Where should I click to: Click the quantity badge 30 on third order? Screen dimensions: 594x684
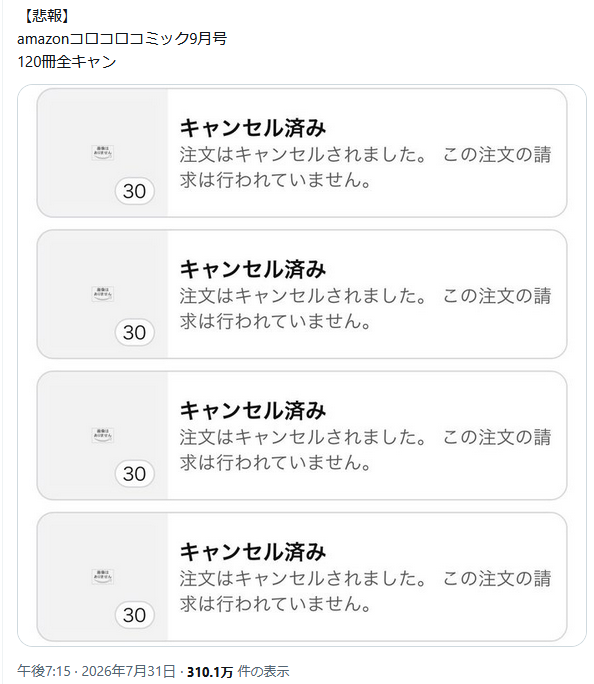(x=134, y=474)
